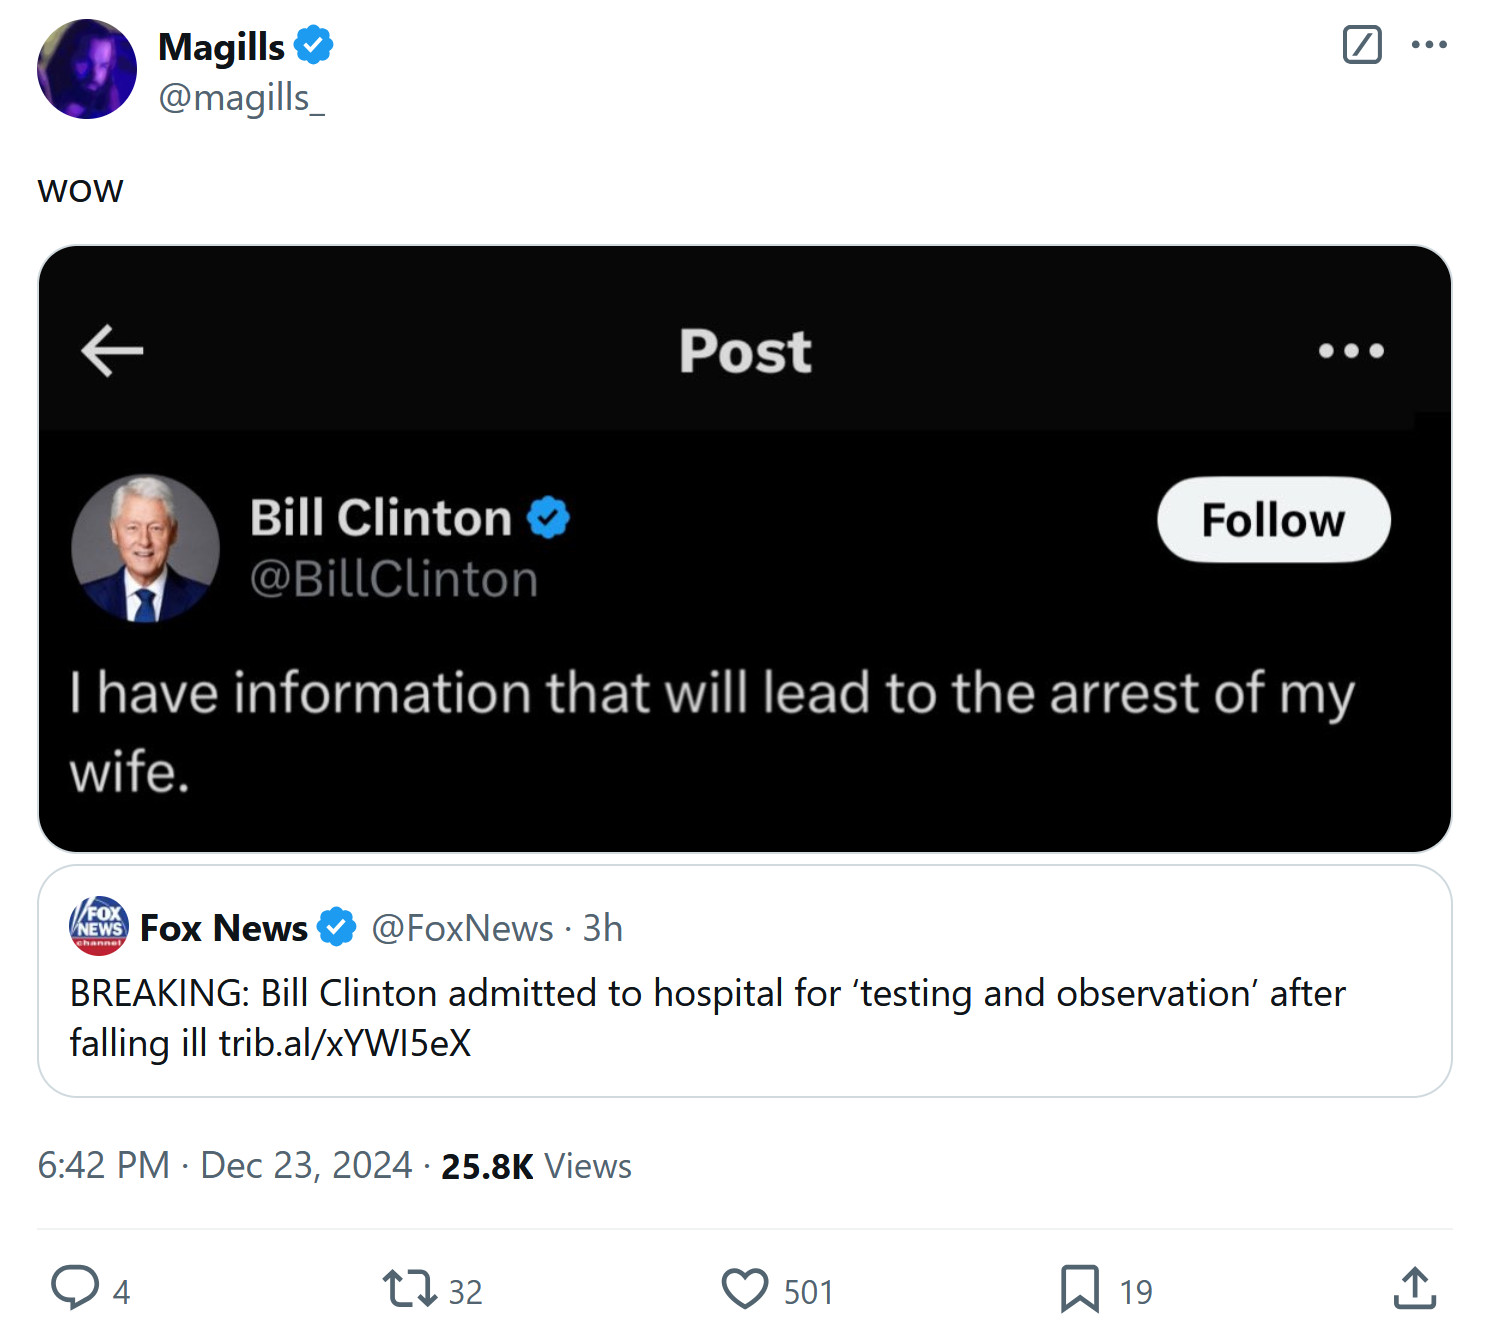Viewport: 1488px width, 1336px height.
Task: Click the back arrow in the embedded post
Action: [x=112, y=351]
